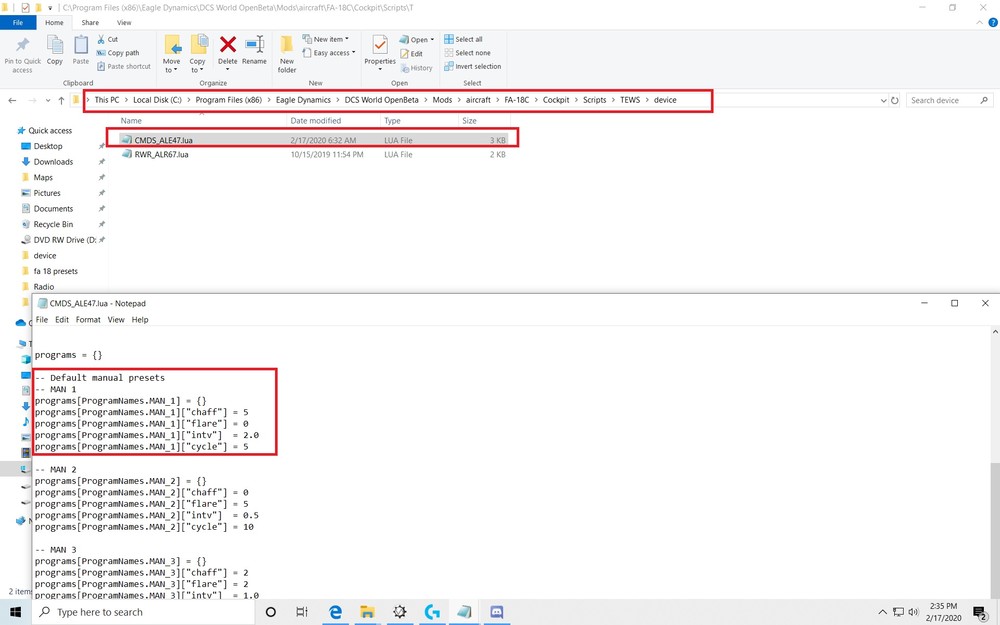This screenshot has height=625, width=1000.
Task: Switch to the Share ribbon tab
Action: tap(90, 22)
